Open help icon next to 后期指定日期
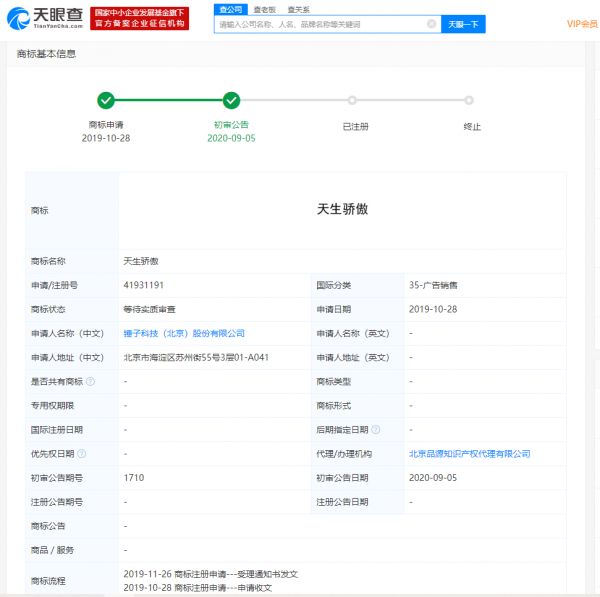Image resolution: width=600 pixels, height=597 pixels. (x=375, y=429)
